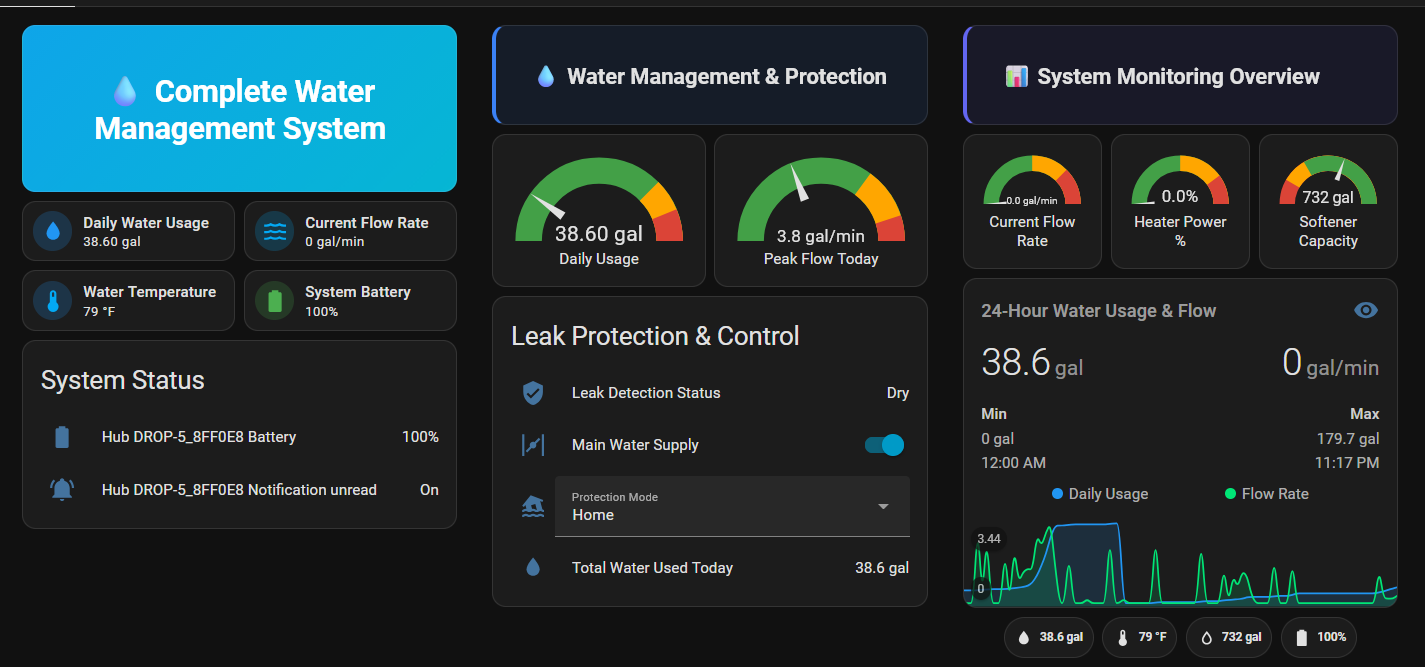Click the 11:17 PM timestamp

(1348, 463)
